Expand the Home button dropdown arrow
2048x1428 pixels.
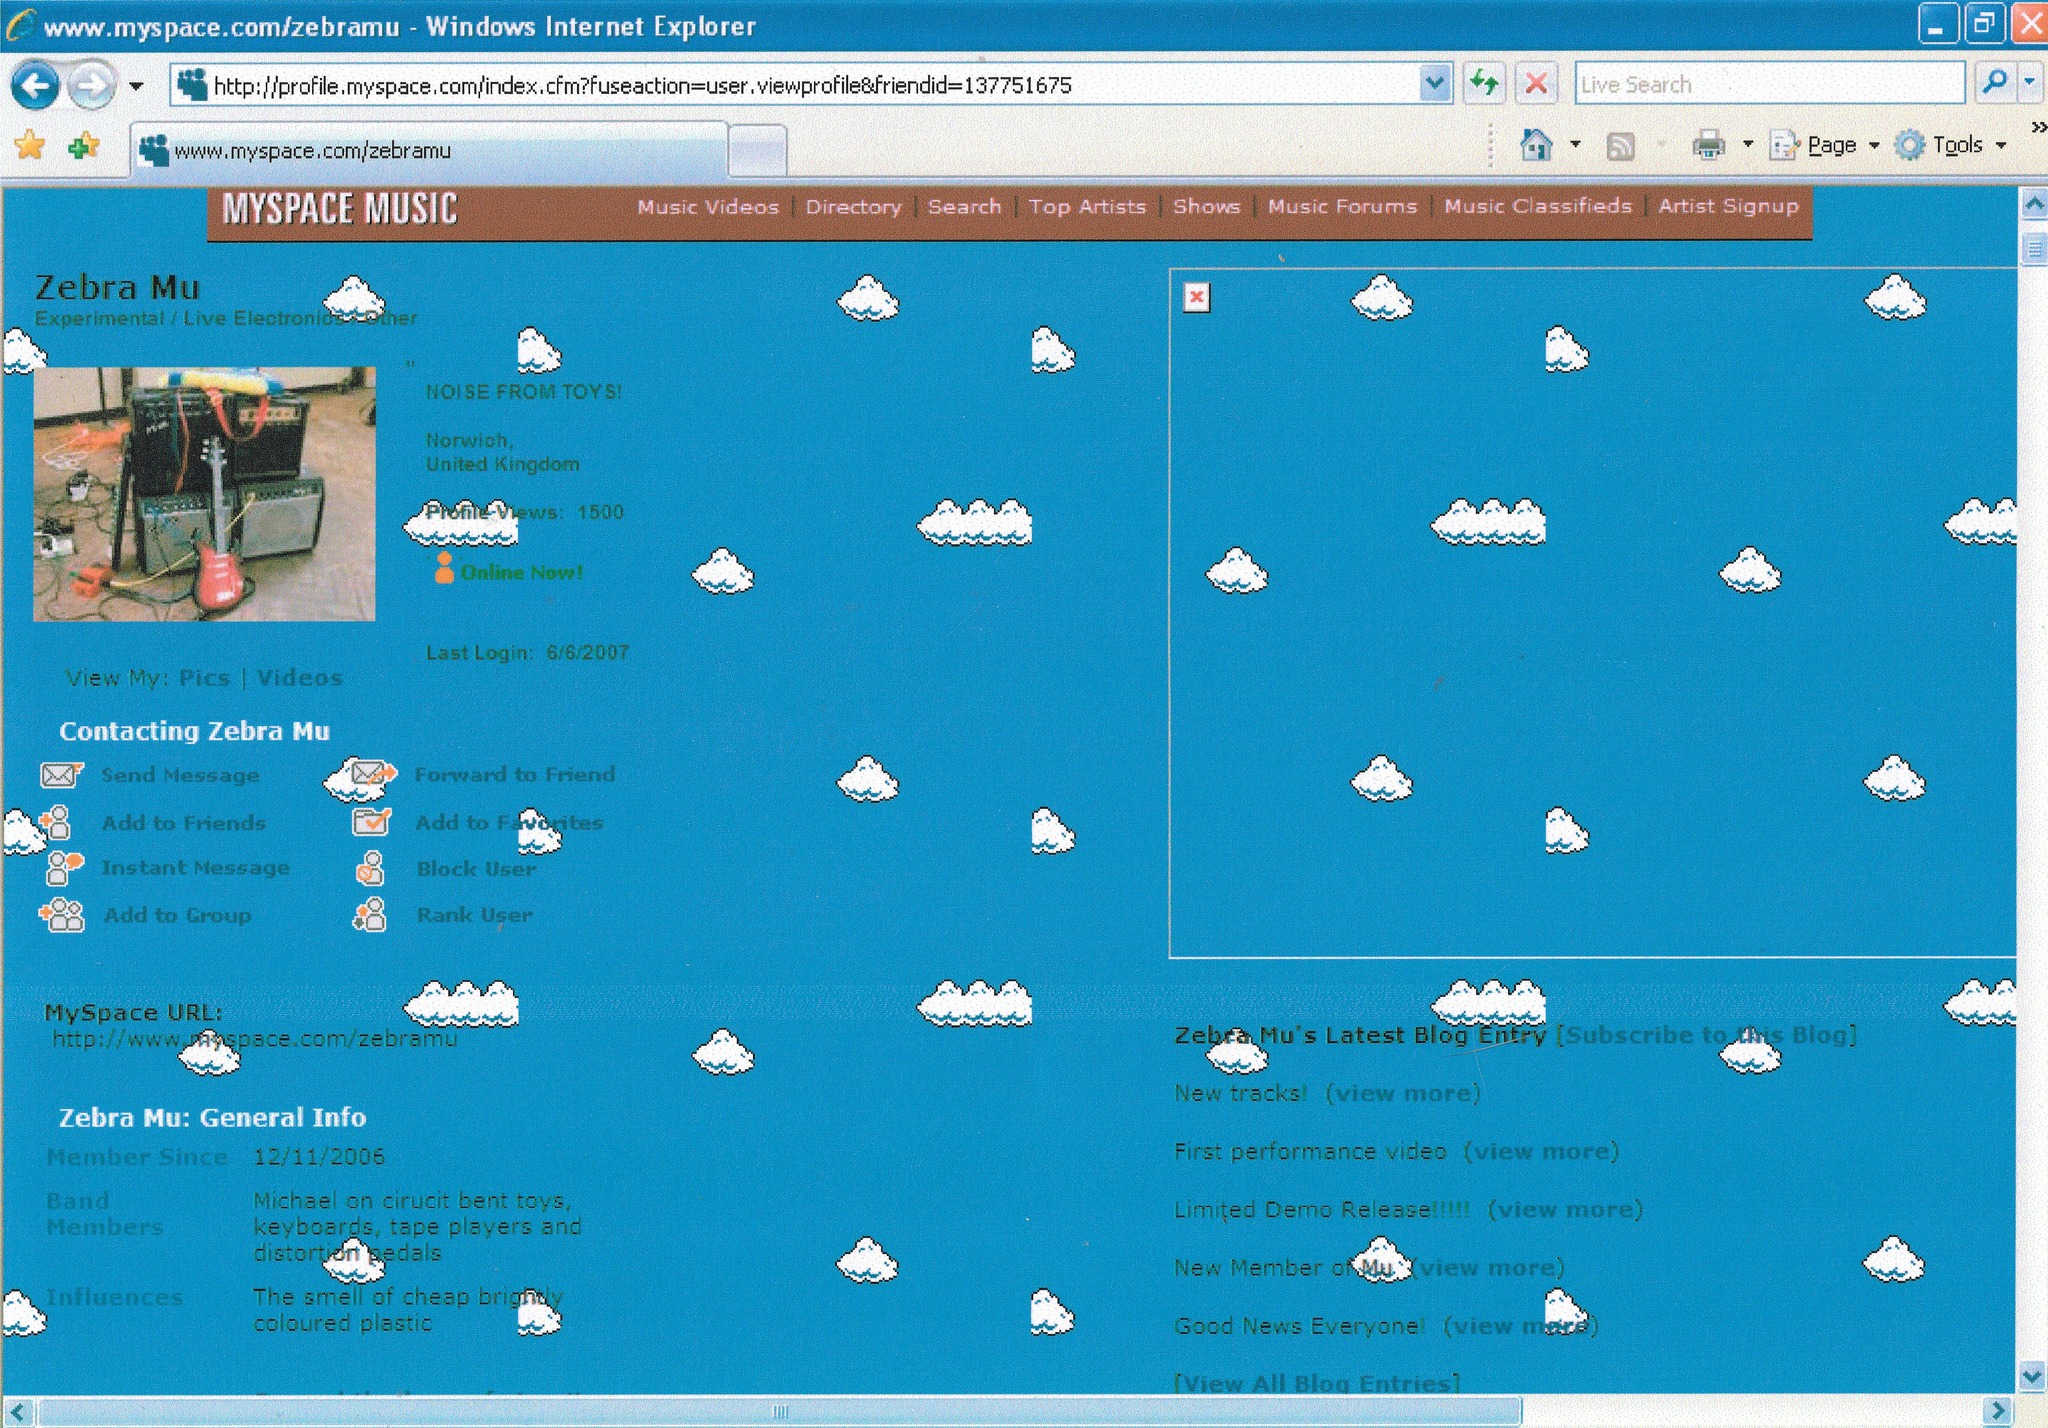[1575, 145]
